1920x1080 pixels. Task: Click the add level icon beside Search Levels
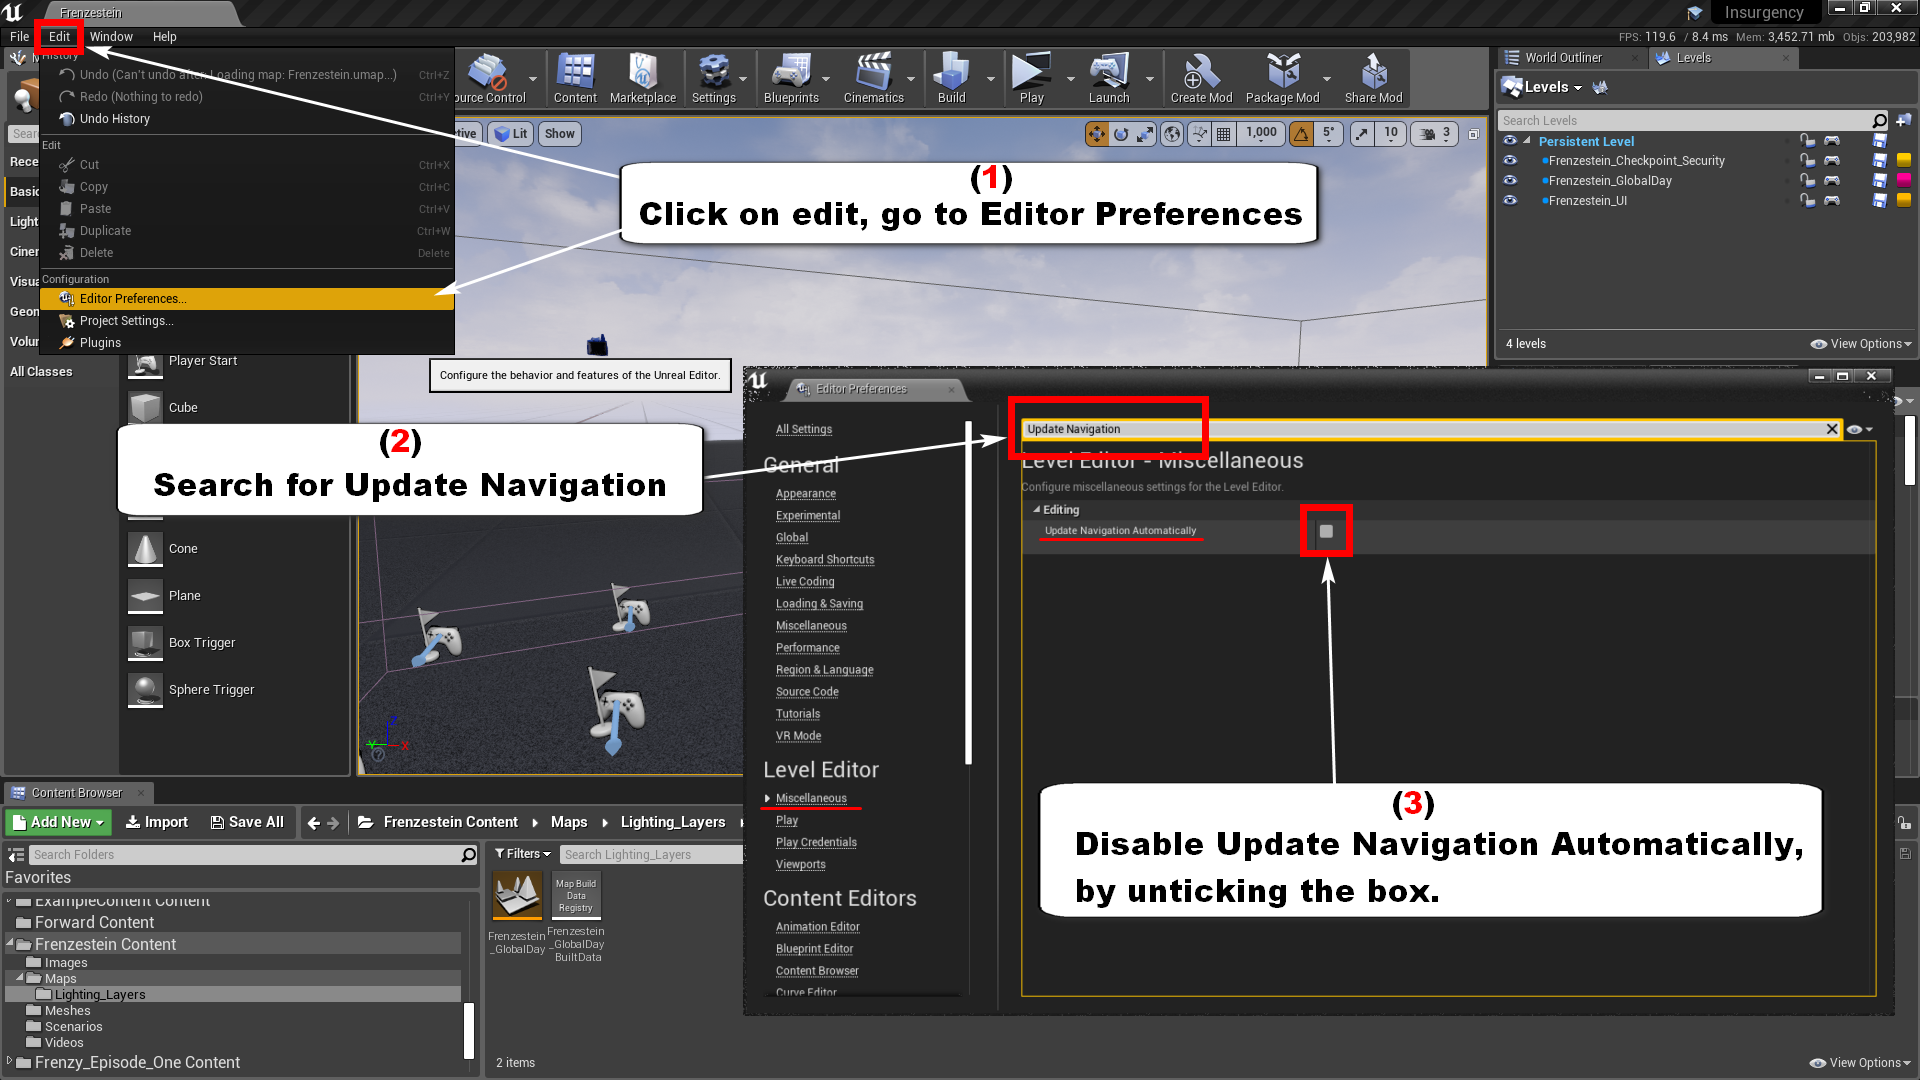point(1903,120)
